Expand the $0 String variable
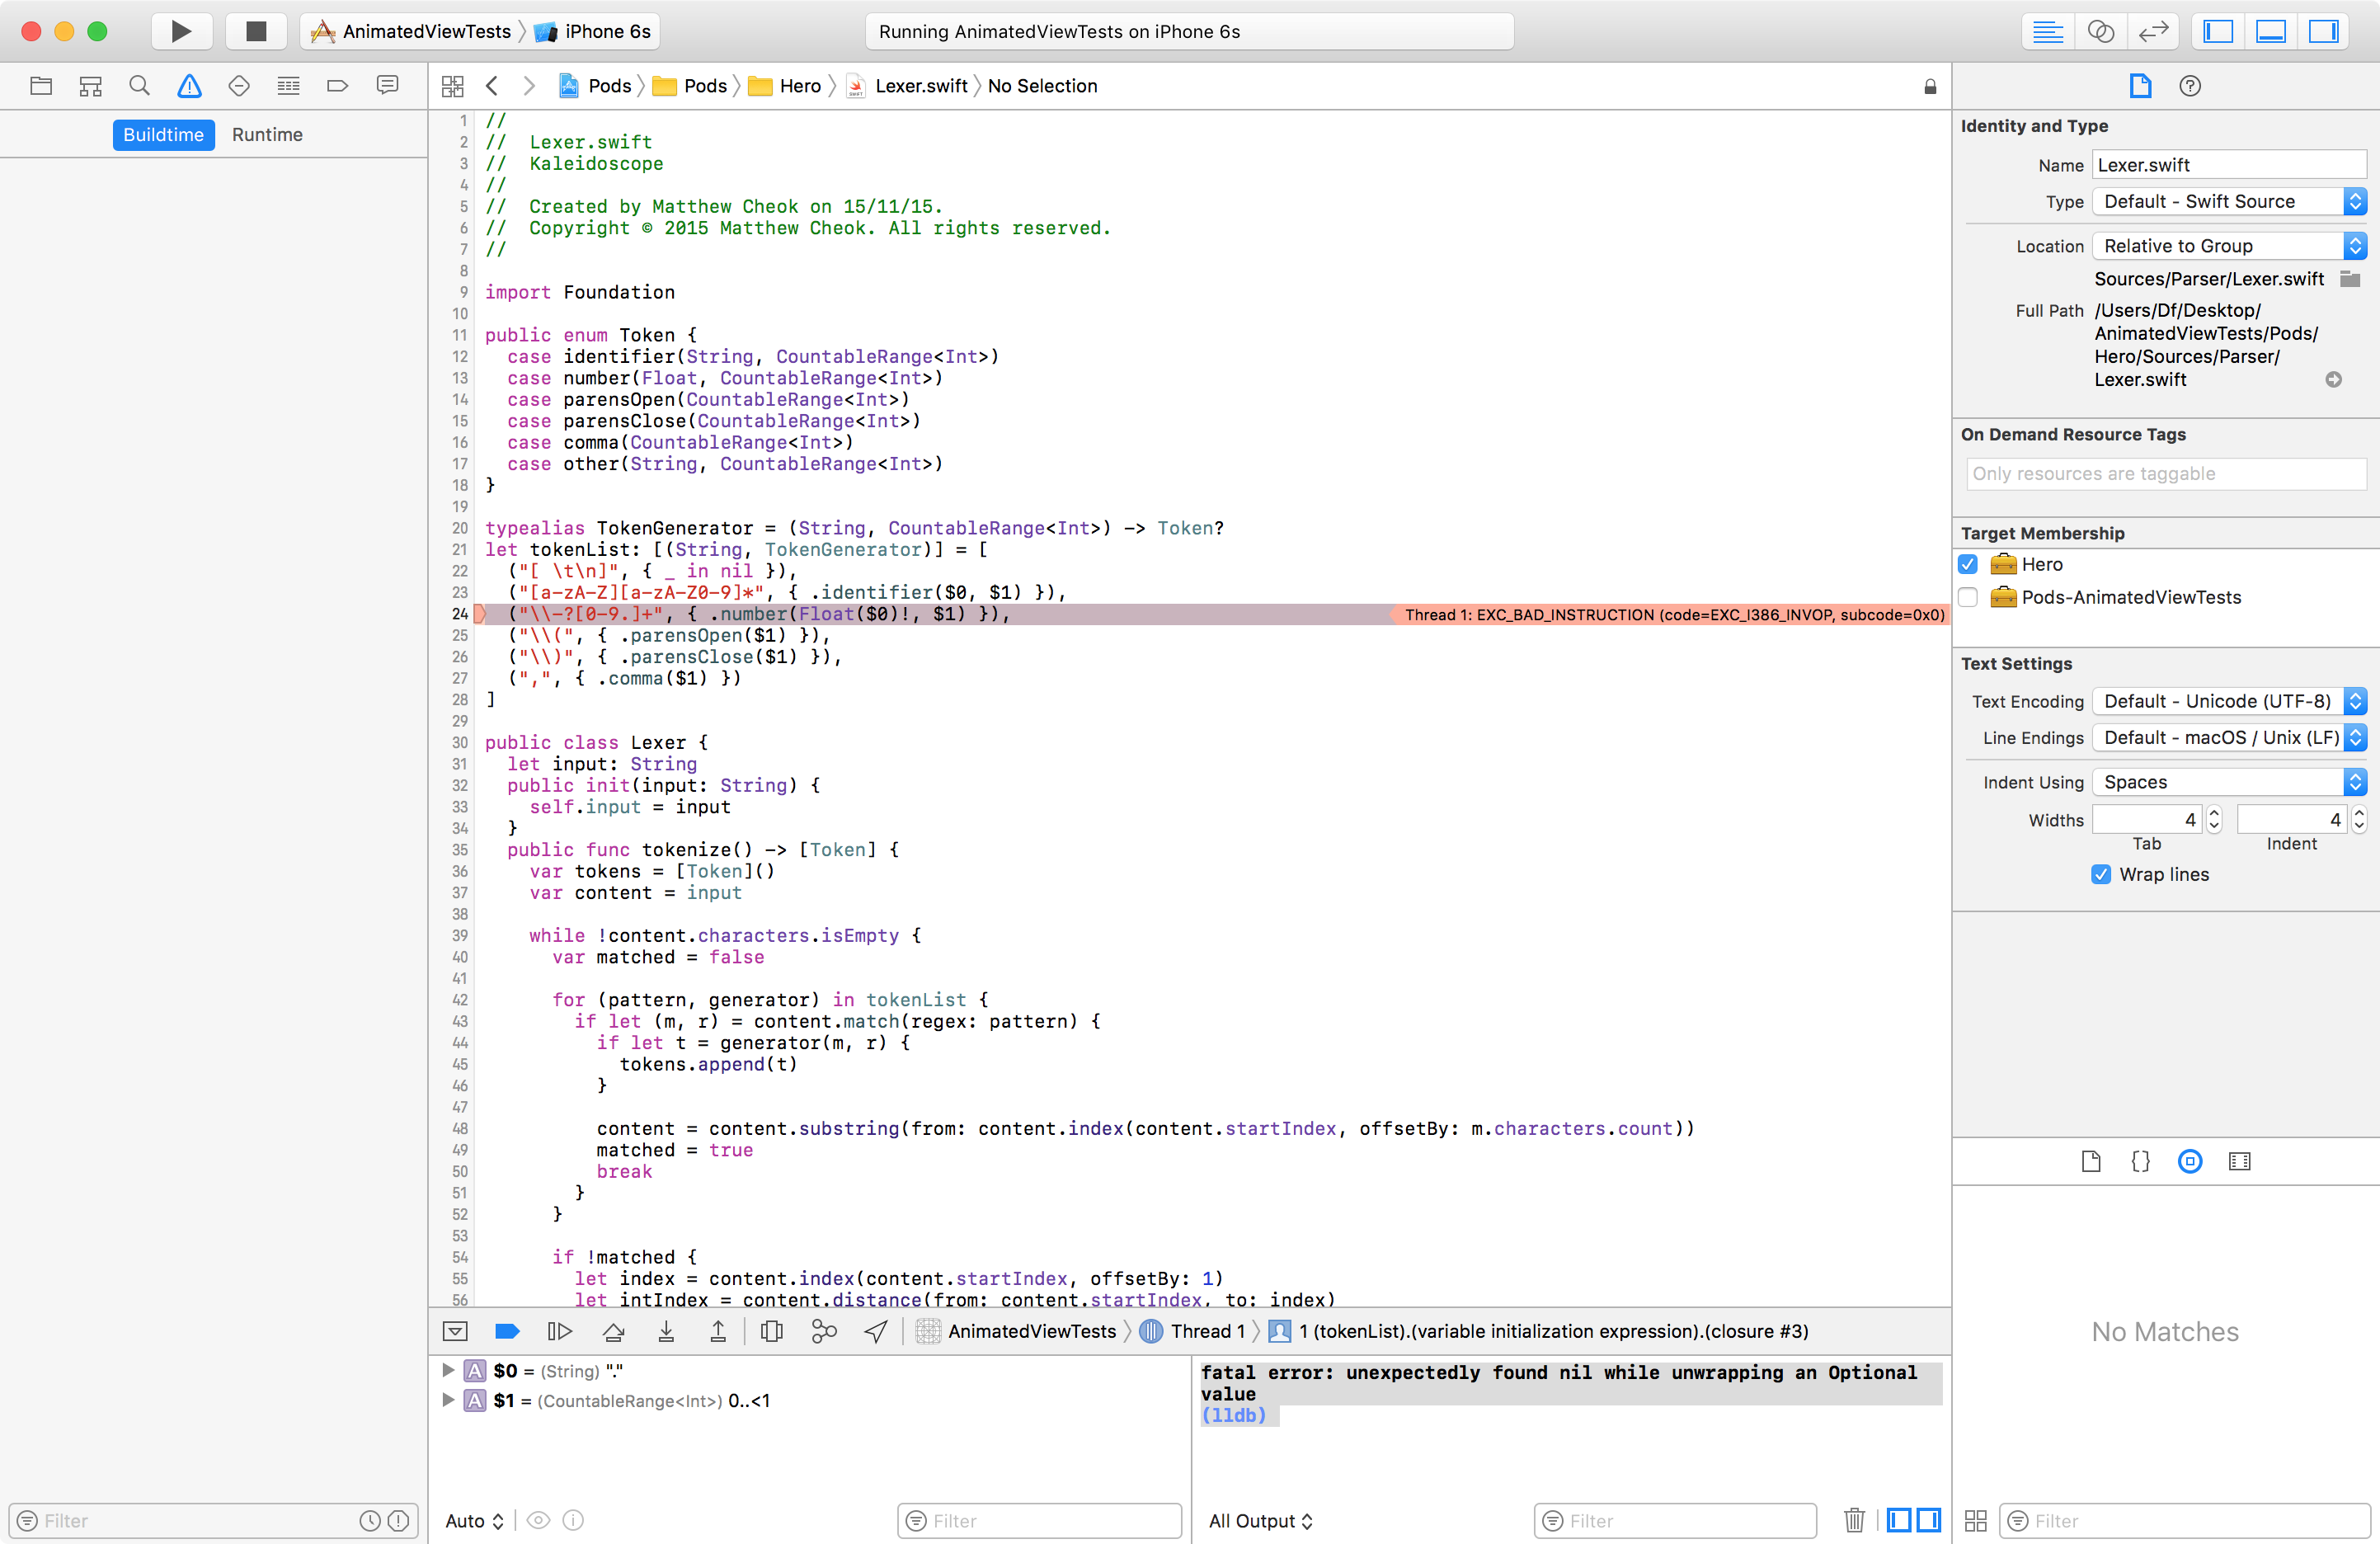The height and width of the screenshot is (1544, 2380). (x=448, y=1370)
